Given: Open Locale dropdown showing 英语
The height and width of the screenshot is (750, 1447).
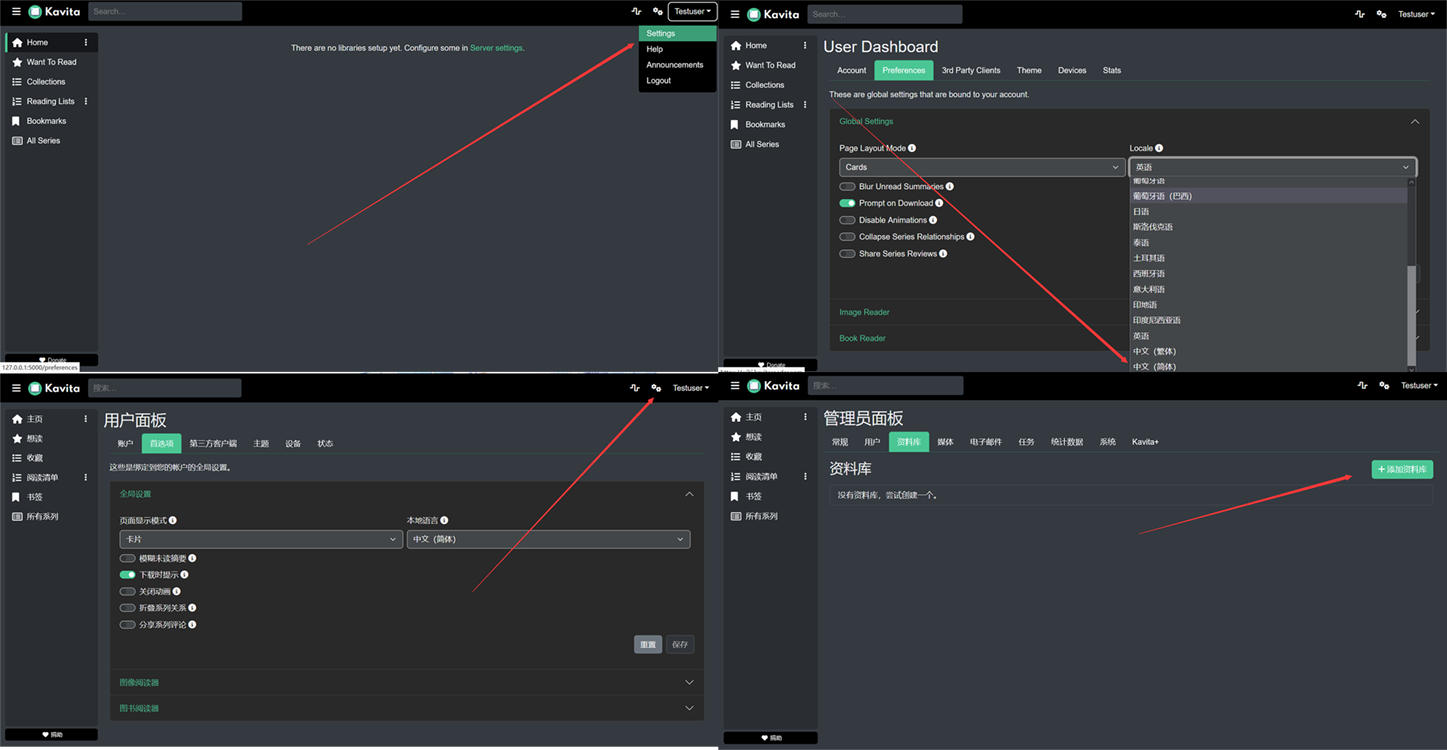Looking at the screenshot, I should tap(1273, 167).
